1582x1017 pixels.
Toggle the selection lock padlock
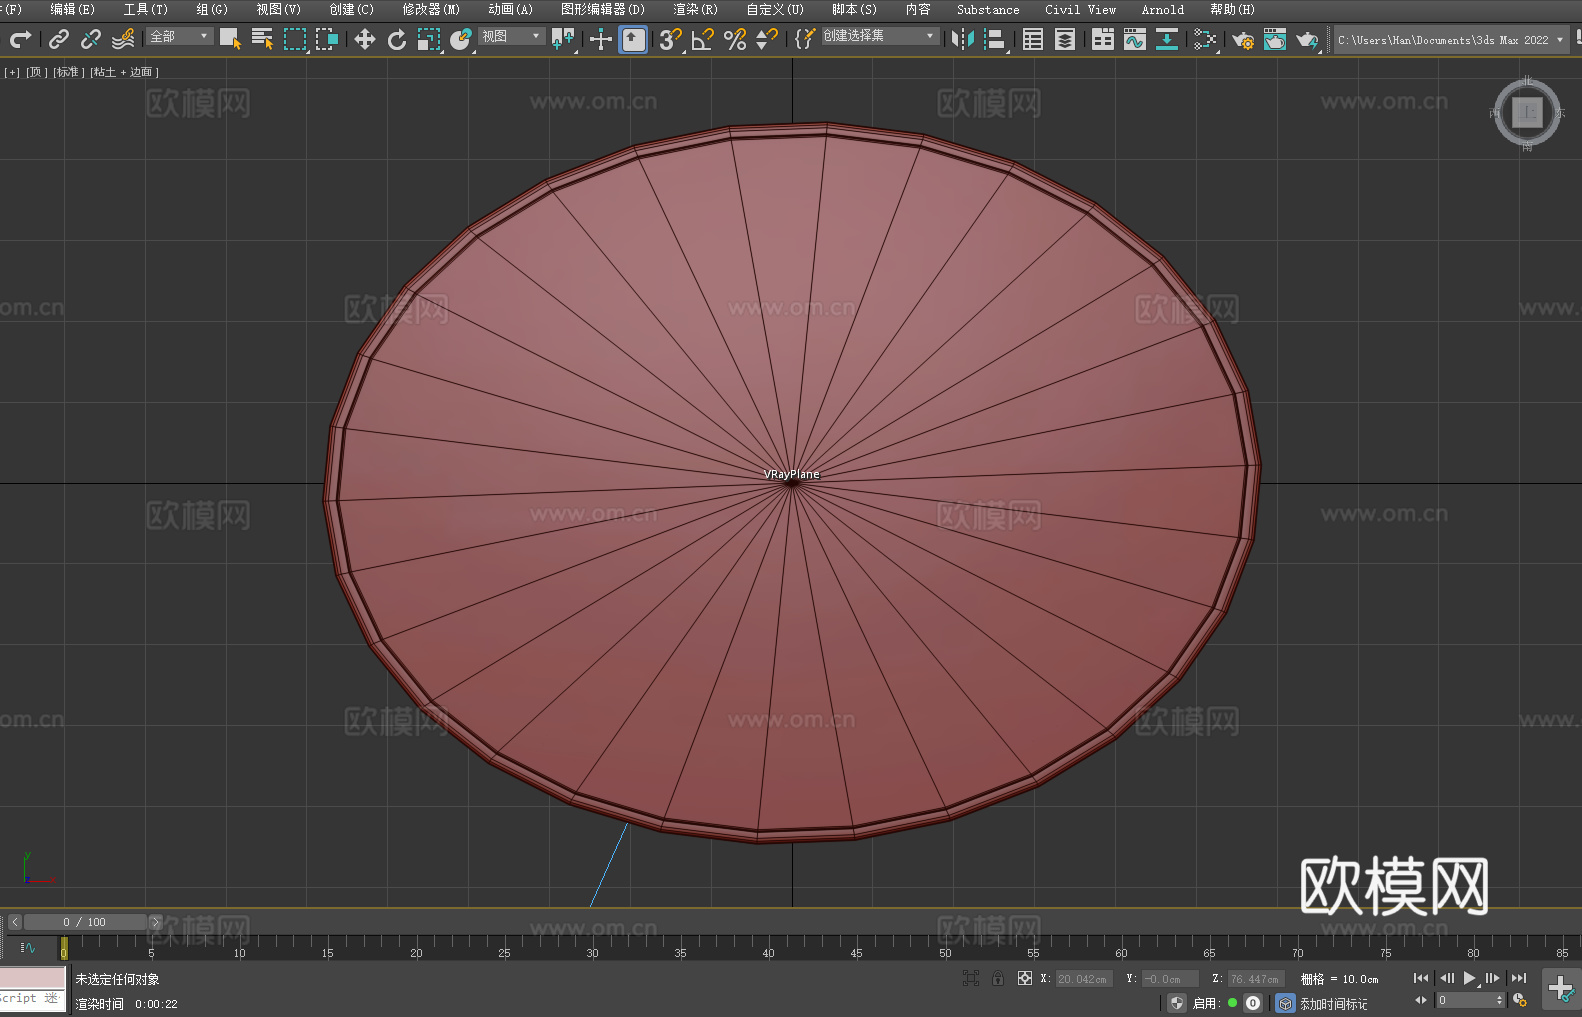[998, 978]
